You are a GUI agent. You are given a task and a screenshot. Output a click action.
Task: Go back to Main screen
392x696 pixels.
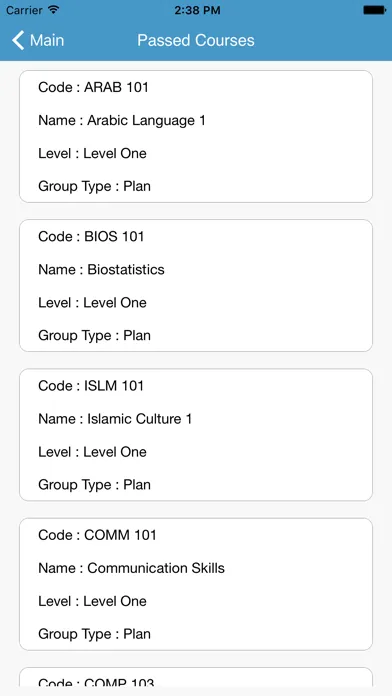(38, 40)
